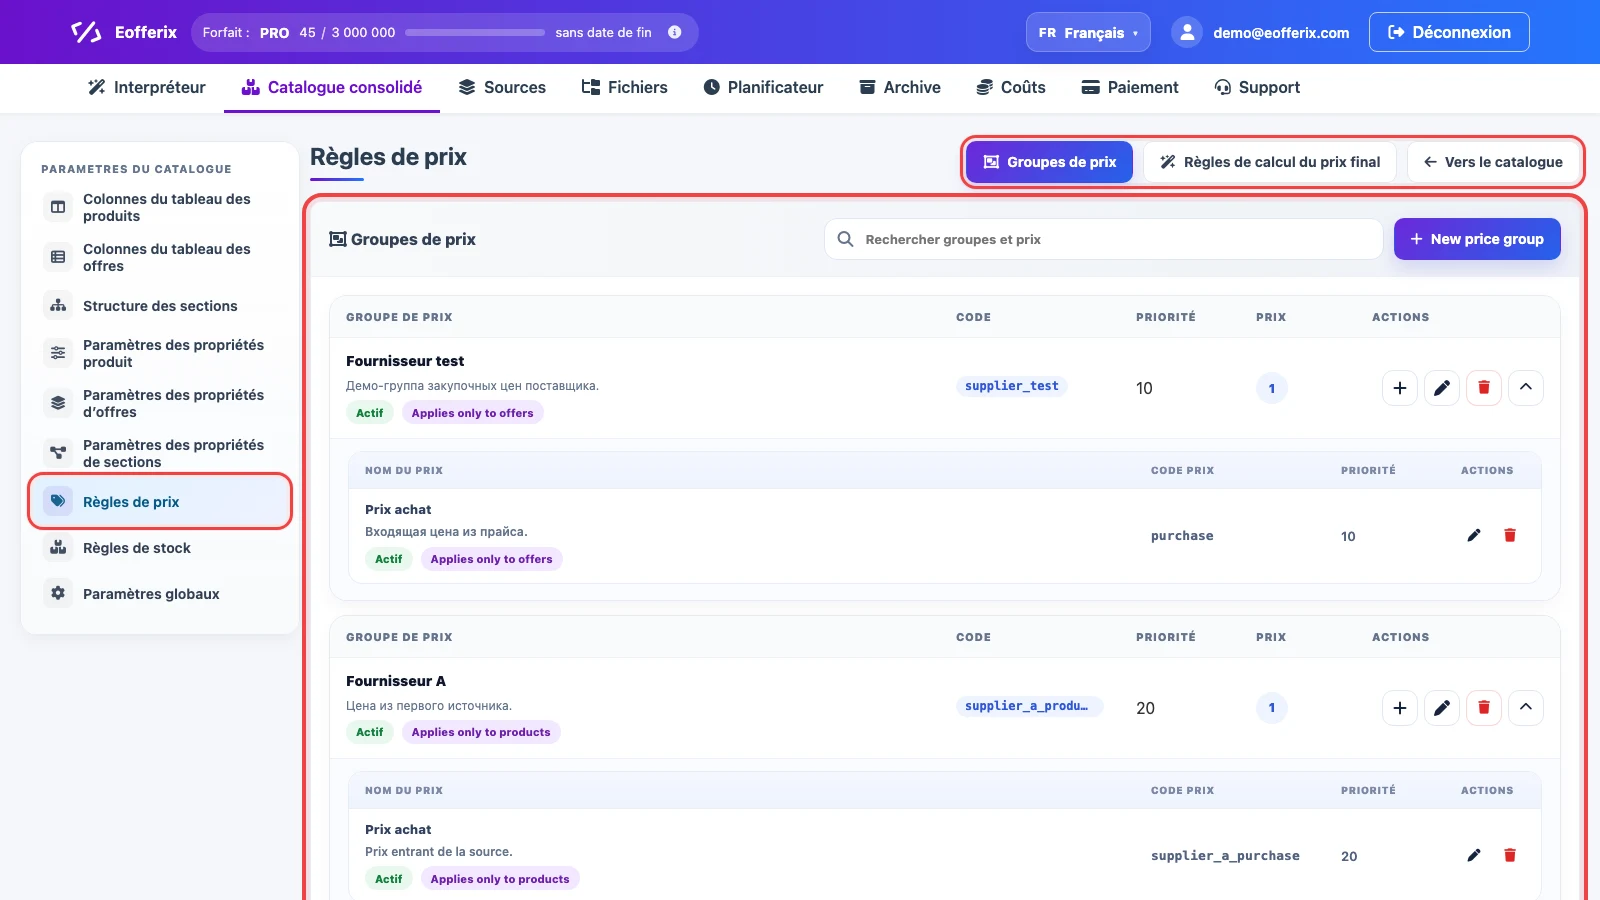Collapse the Fournisseur test group
Image resolution: width=1600 pixels, height=900 pixels.
point(1526,388)
